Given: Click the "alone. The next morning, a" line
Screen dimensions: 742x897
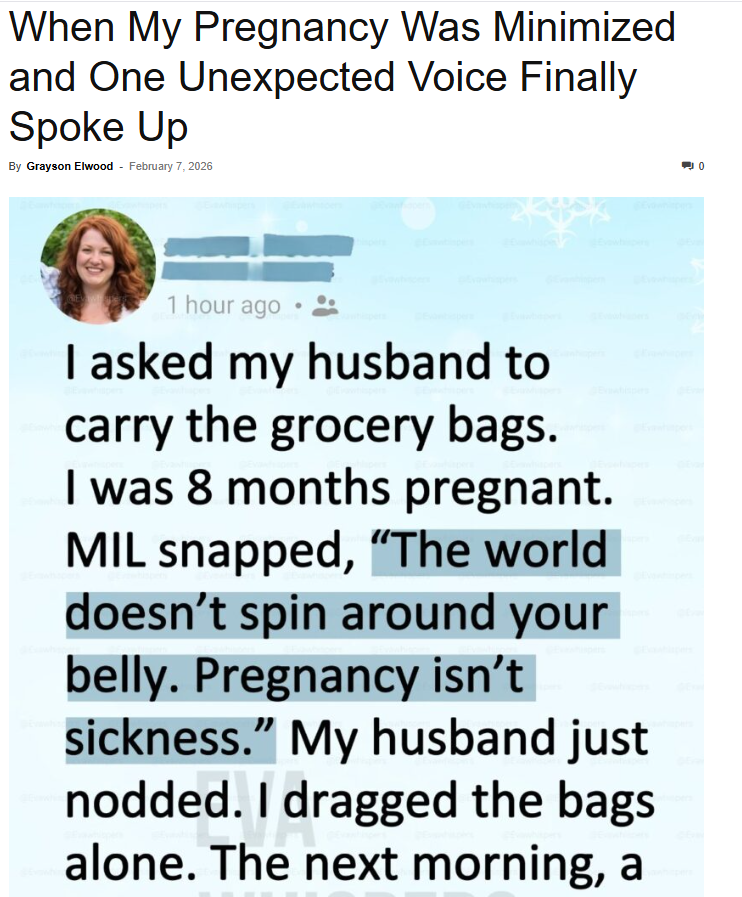Looking at the screenshot, I should [353, 863].
